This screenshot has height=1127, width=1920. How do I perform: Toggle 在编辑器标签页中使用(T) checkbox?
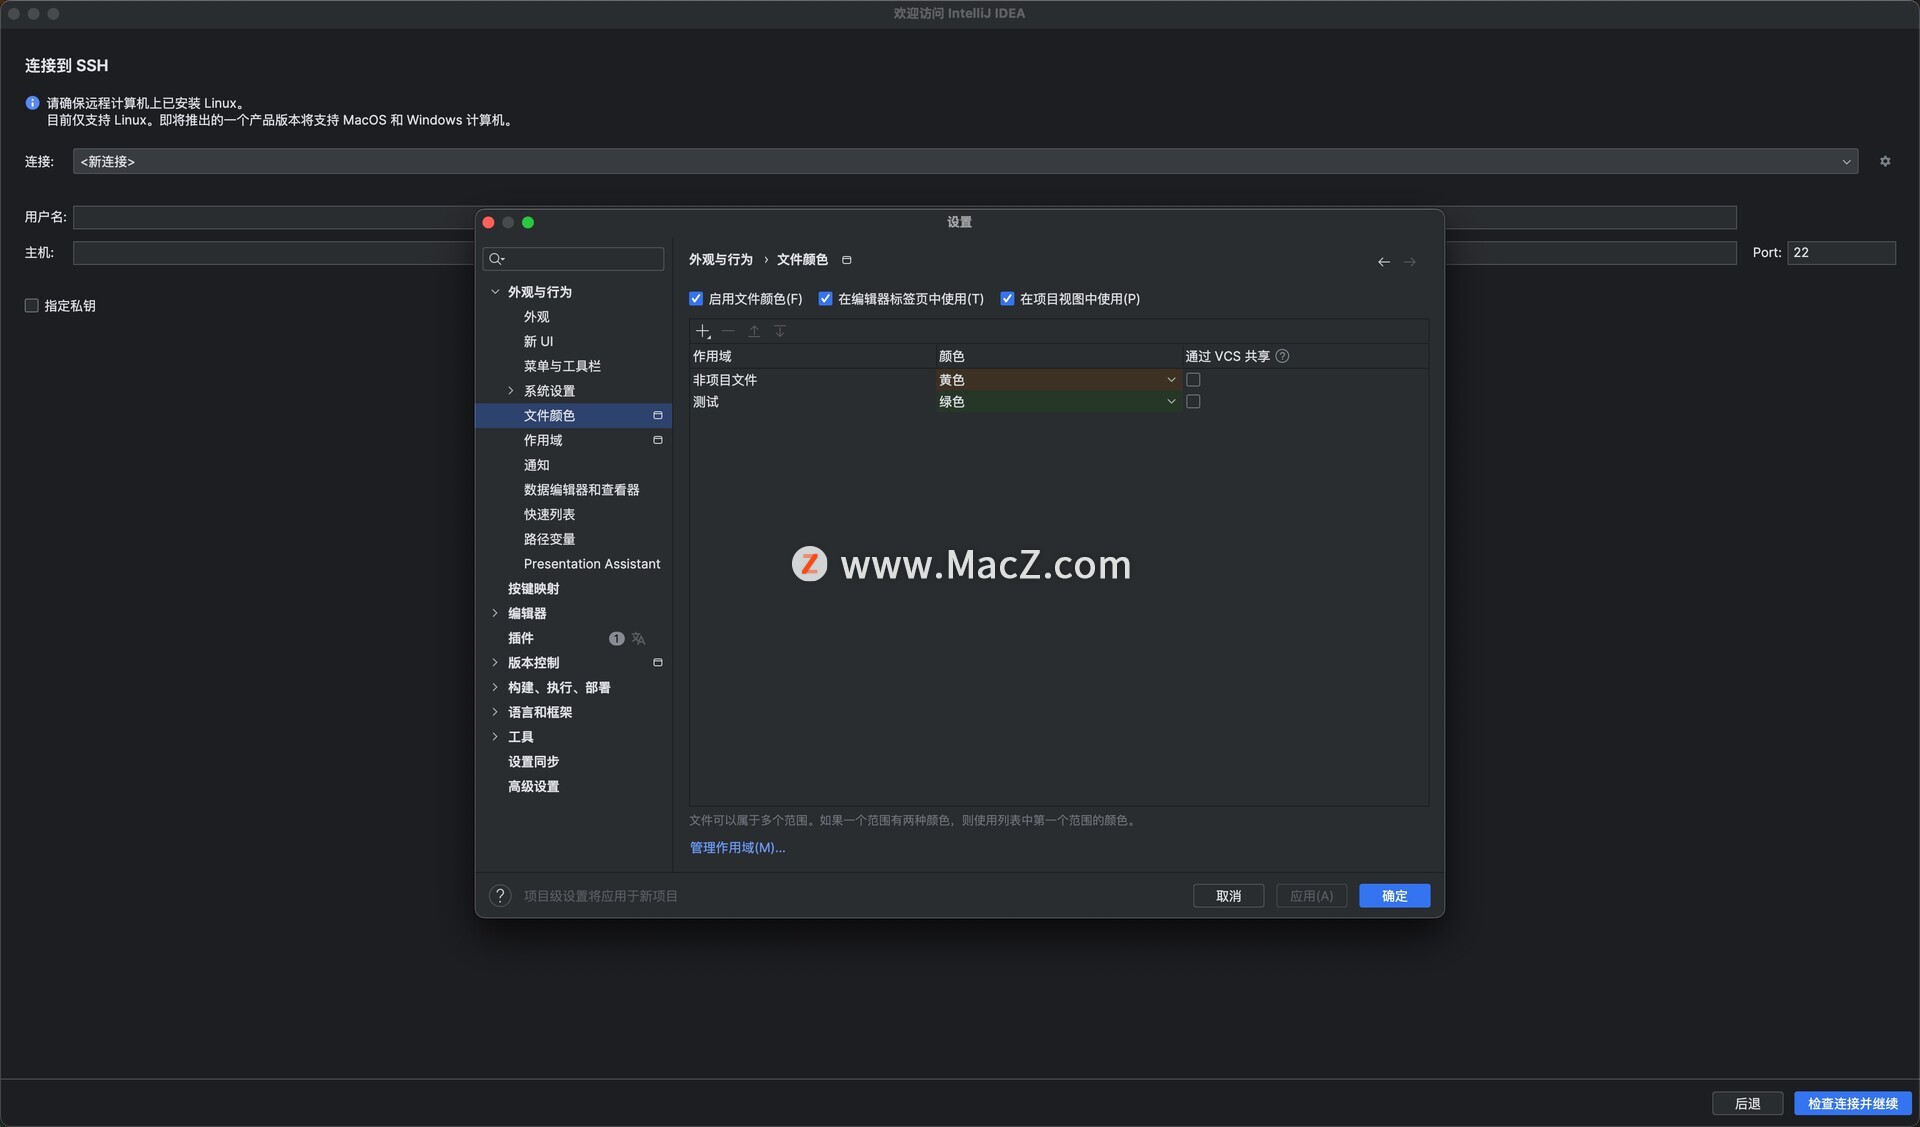pyautogui.click(x=826, y=299)
